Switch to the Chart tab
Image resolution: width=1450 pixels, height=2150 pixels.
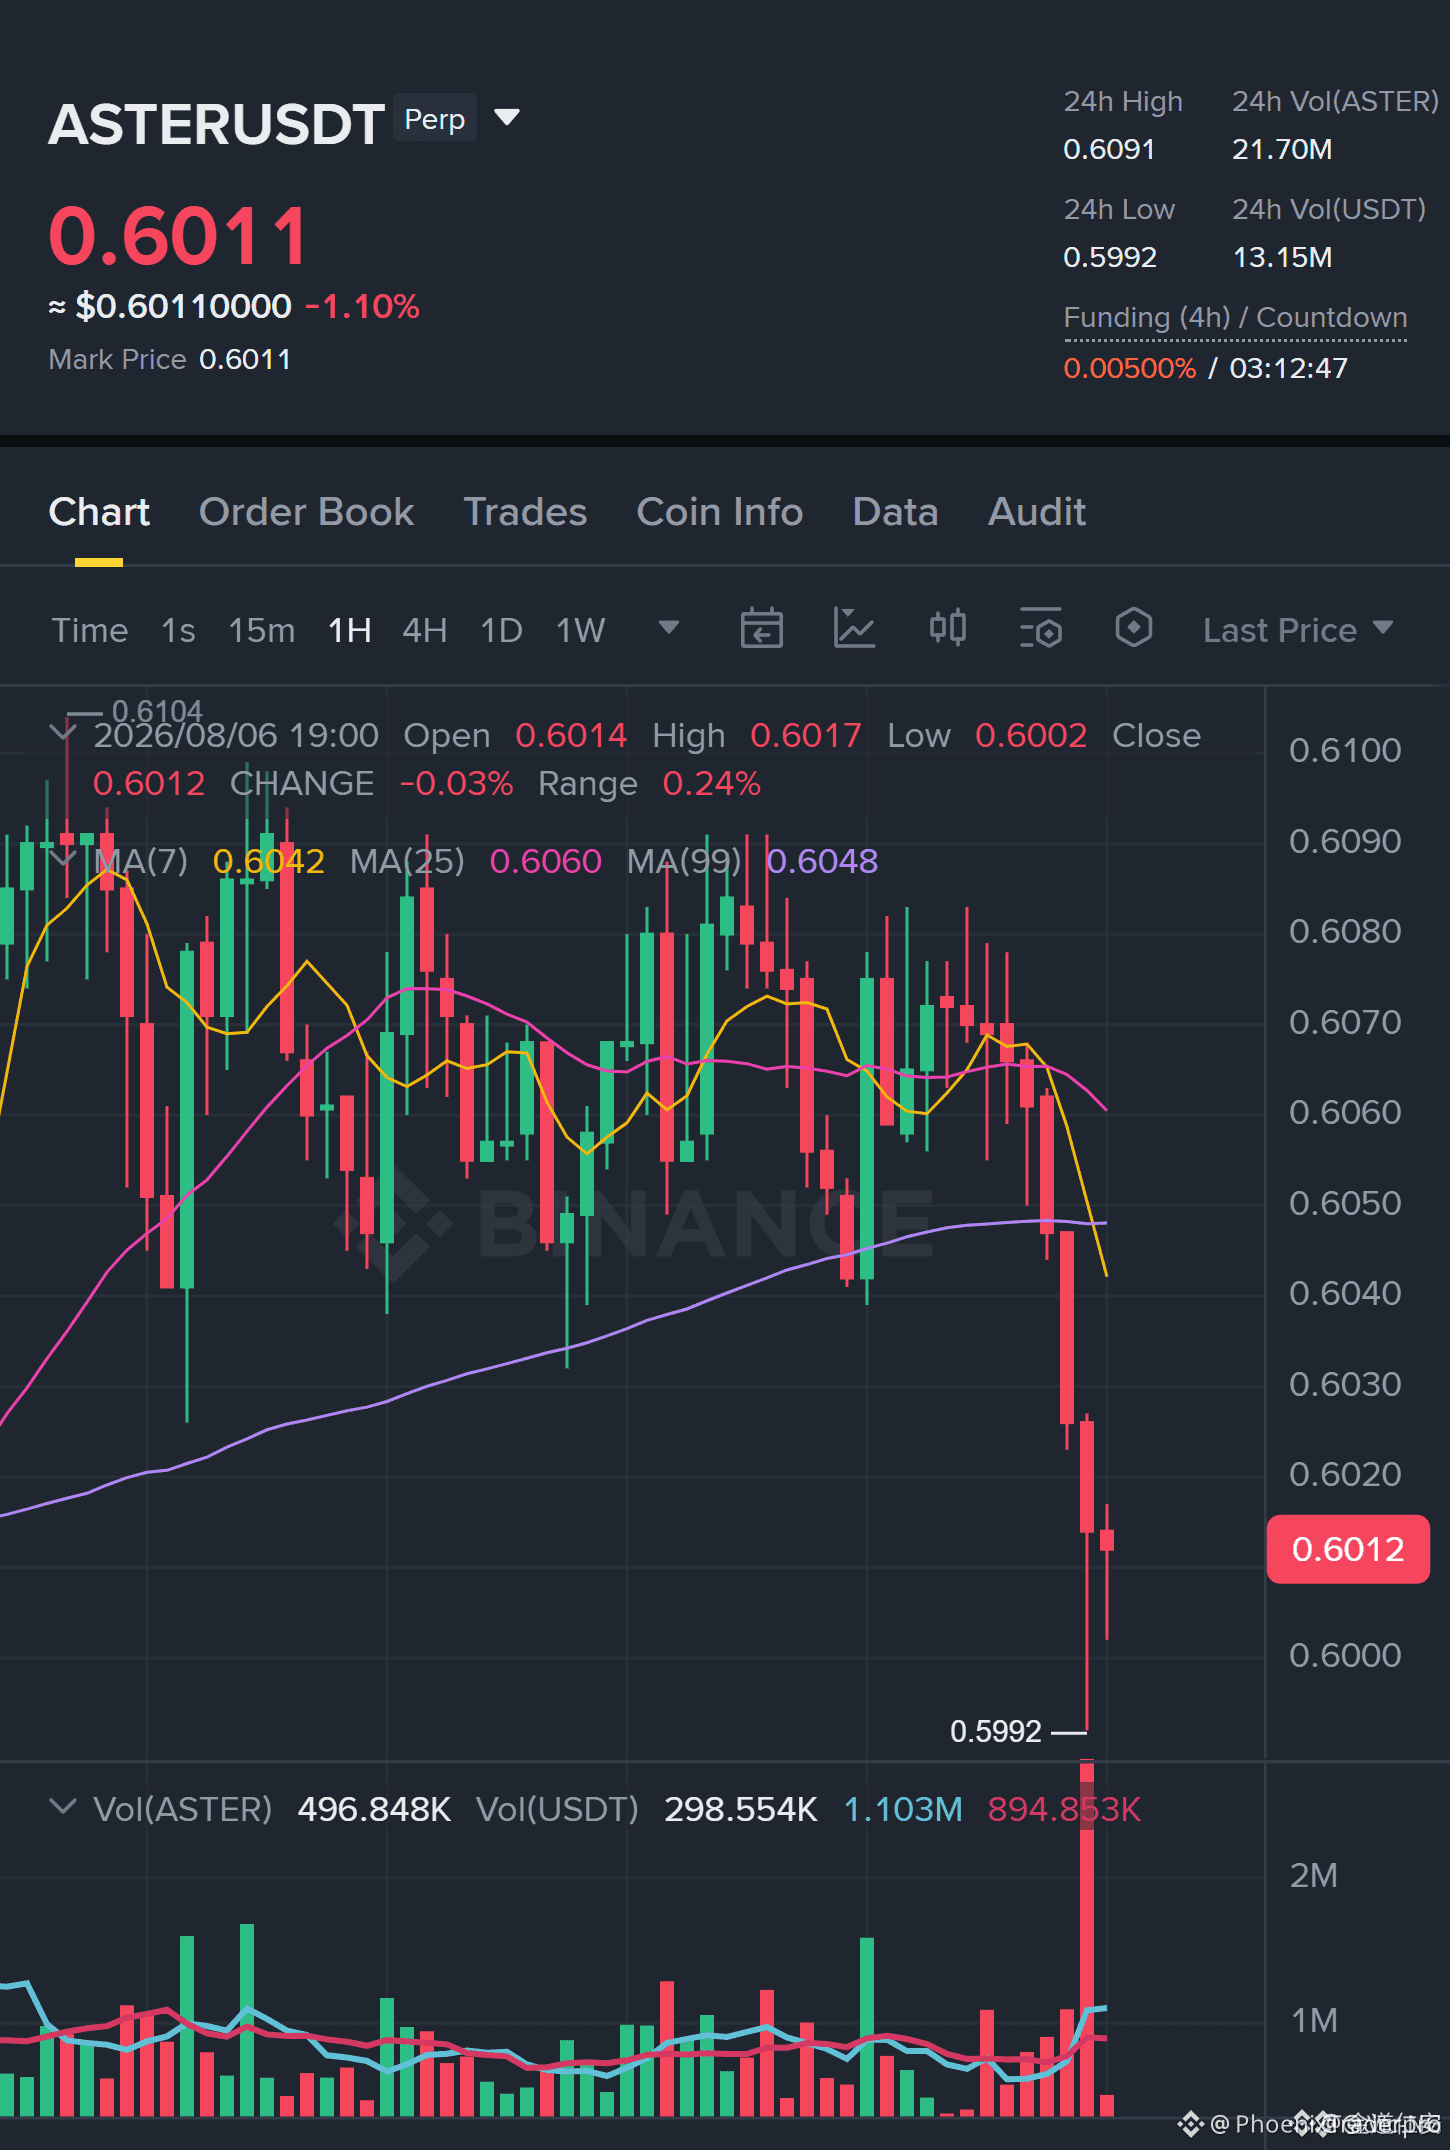(x=99, y=512)
